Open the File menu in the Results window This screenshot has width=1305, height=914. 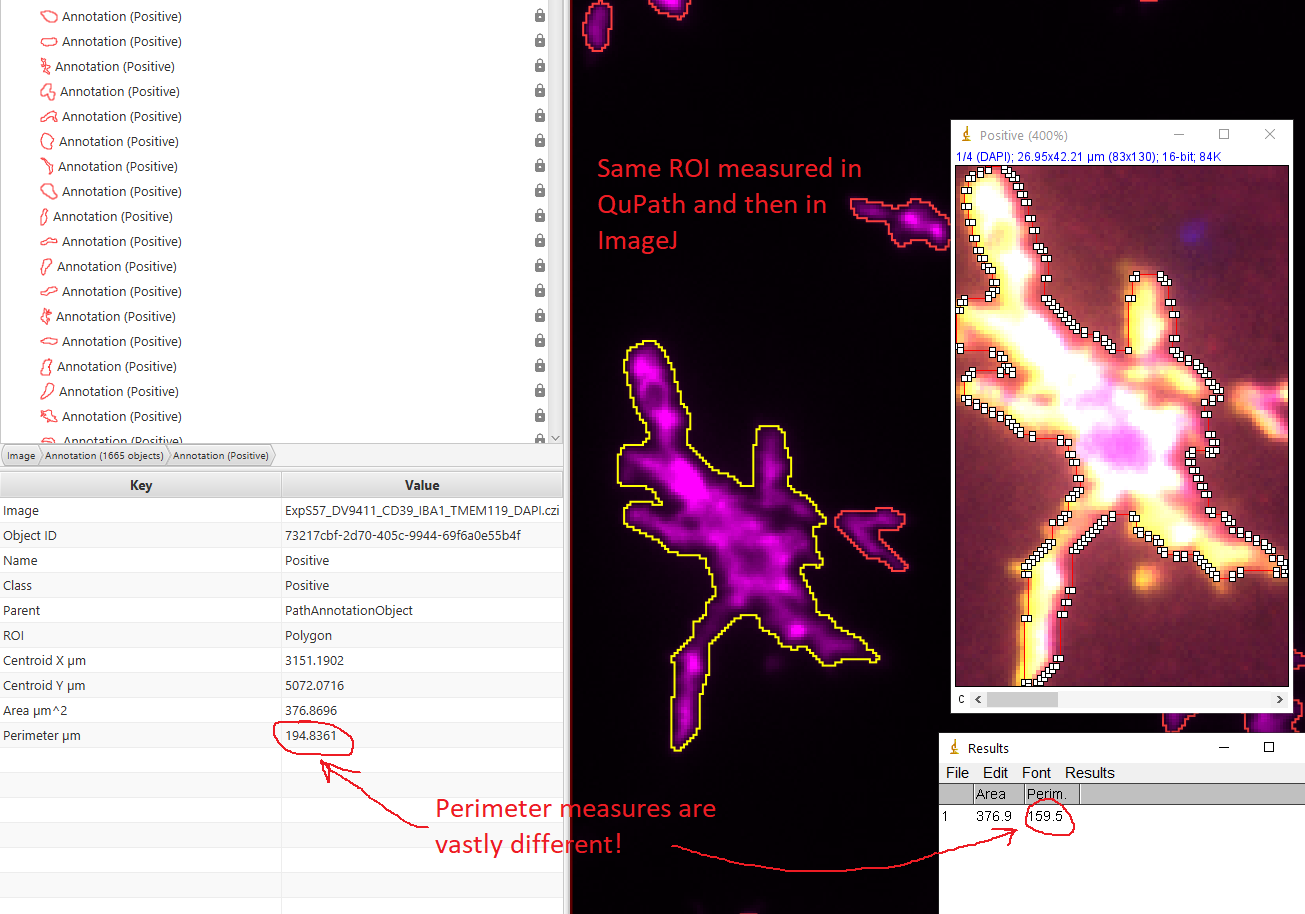(957, 772)
